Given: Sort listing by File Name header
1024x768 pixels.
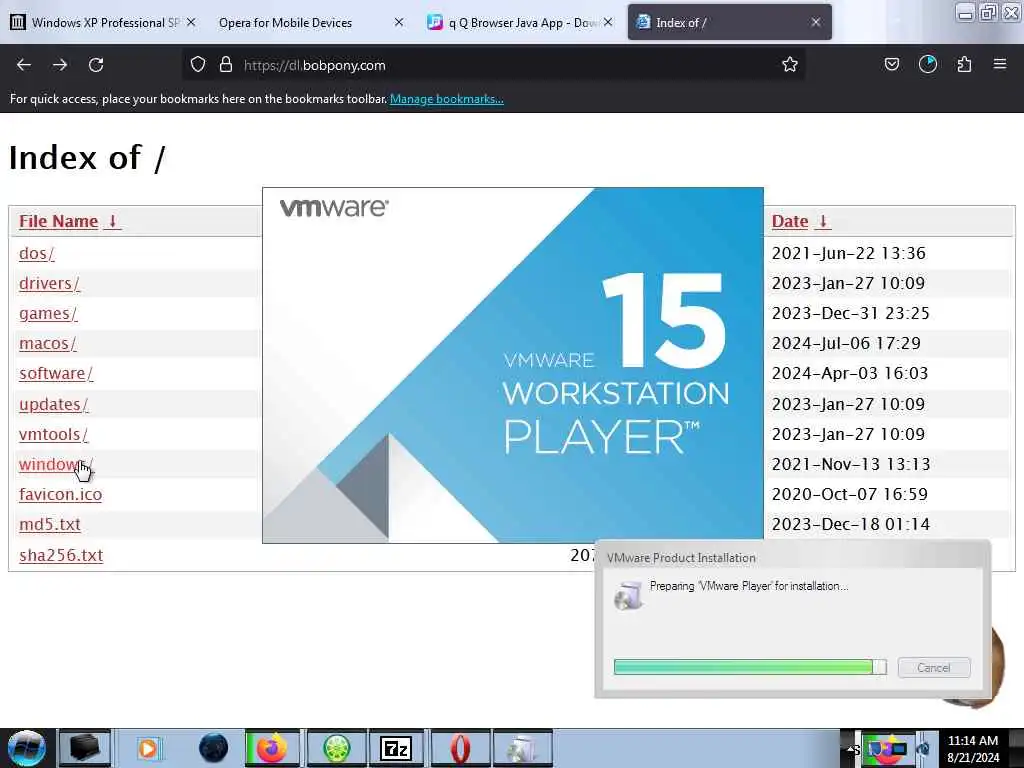Looking at the screenshot, I should pyautogui.click(x=70, y=221).
